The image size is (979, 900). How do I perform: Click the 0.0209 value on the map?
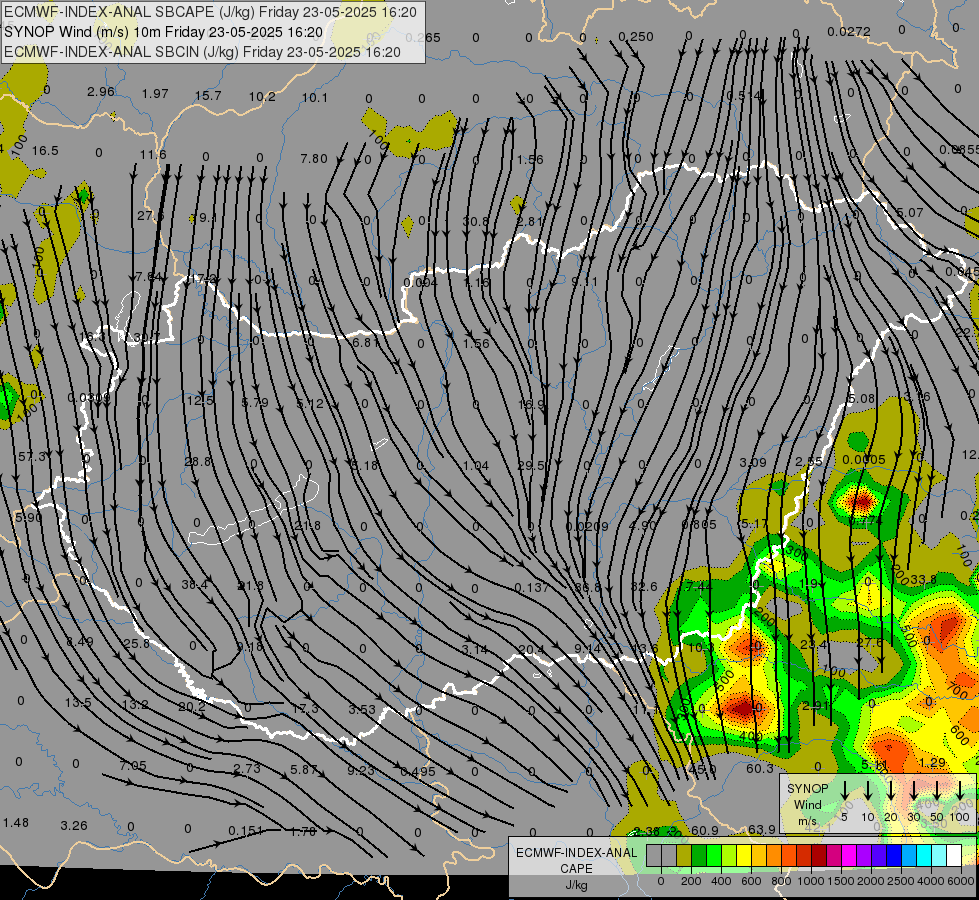(x=586, y=527)
